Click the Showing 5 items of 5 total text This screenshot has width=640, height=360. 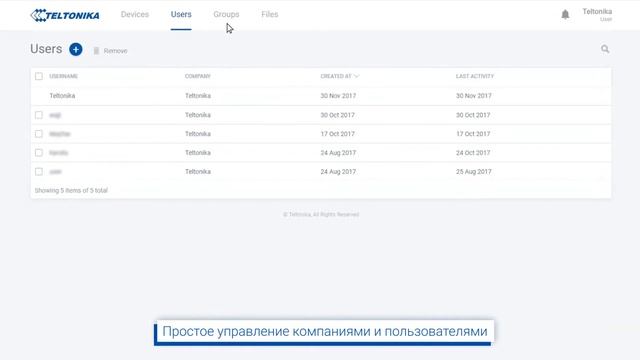pyautogui.click(x=71, y=191)
